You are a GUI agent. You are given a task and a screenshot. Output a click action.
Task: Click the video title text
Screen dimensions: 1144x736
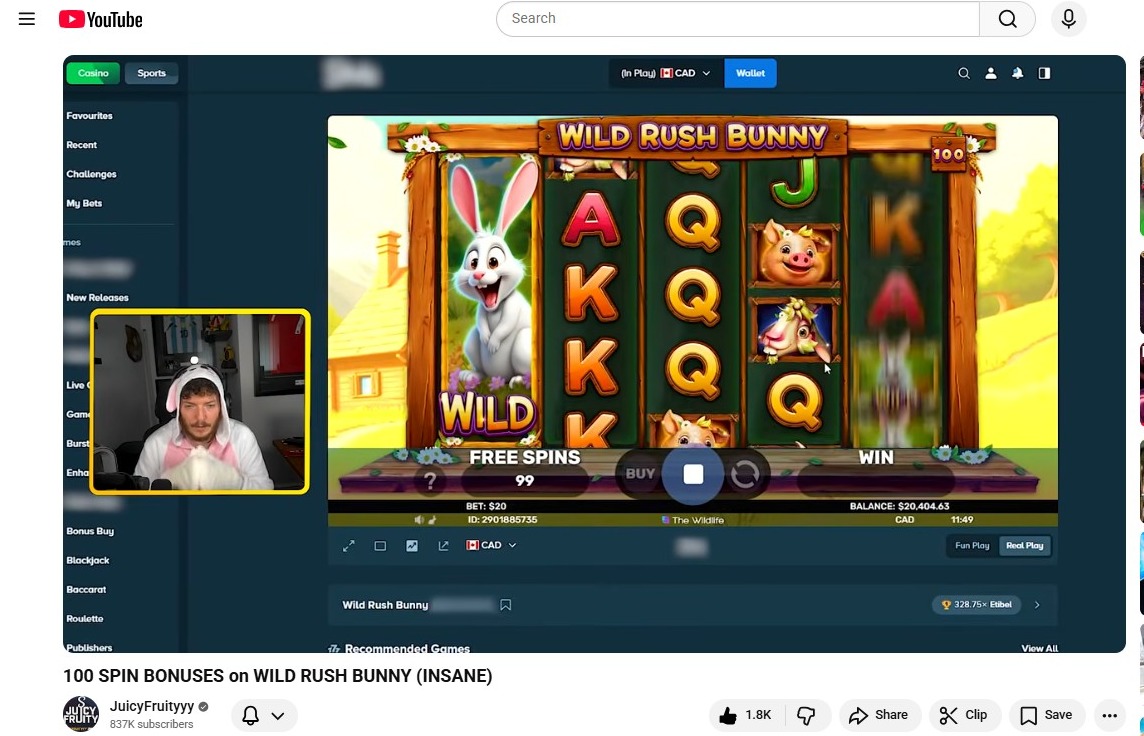pyautogui.click(x=278, y=676)
